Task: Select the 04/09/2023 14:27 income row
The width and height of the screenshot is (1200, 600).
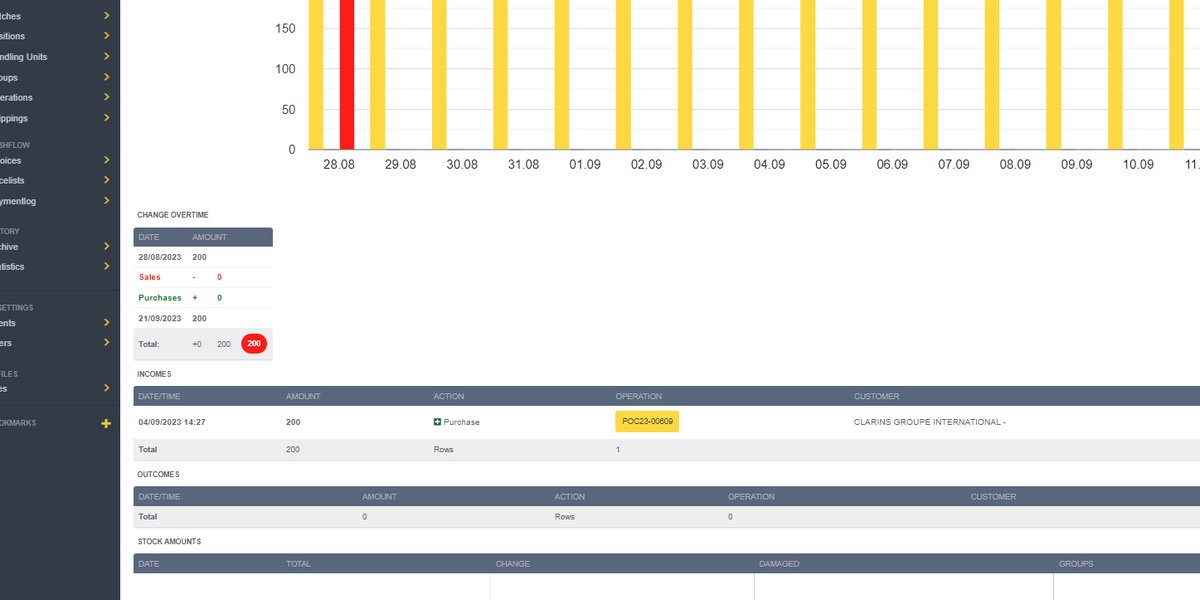Action: click(171, 422)
